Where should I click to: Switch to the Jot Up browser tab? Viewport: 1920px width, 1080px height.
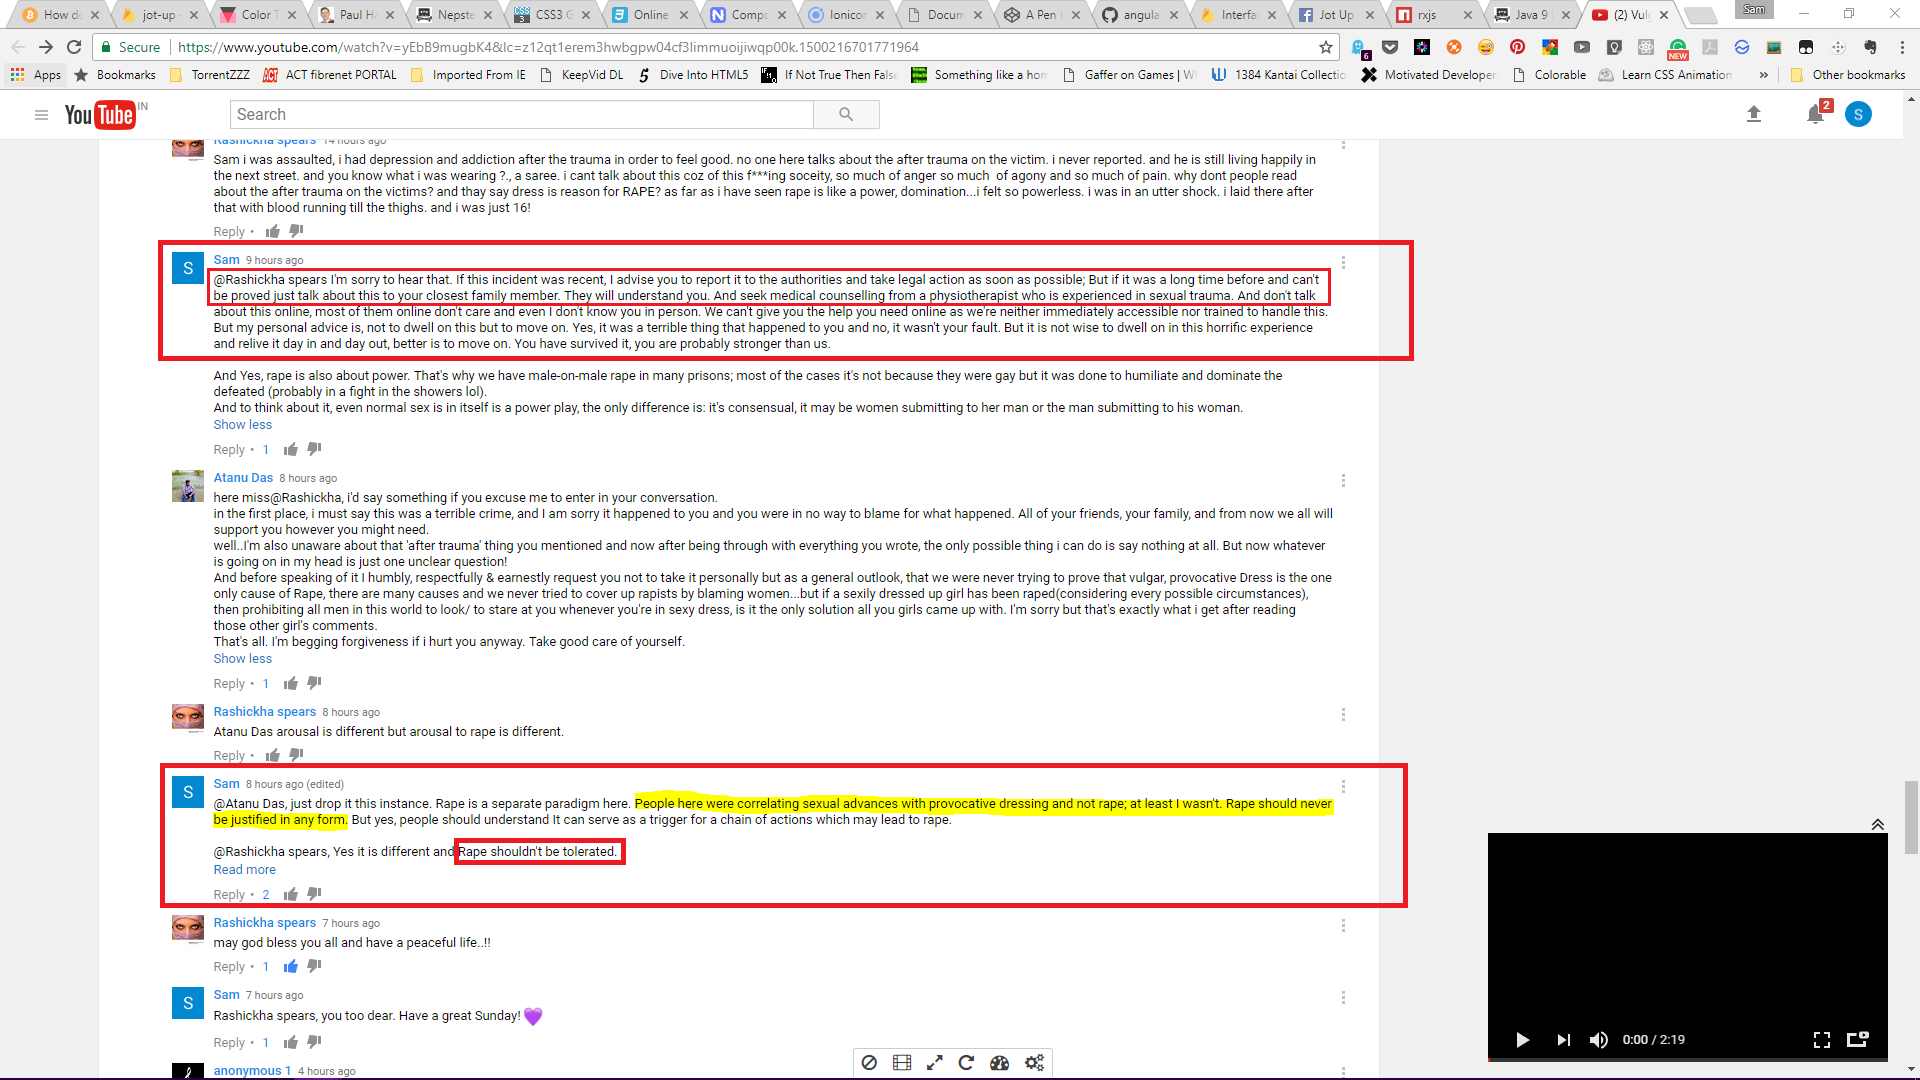(1334, 15)
